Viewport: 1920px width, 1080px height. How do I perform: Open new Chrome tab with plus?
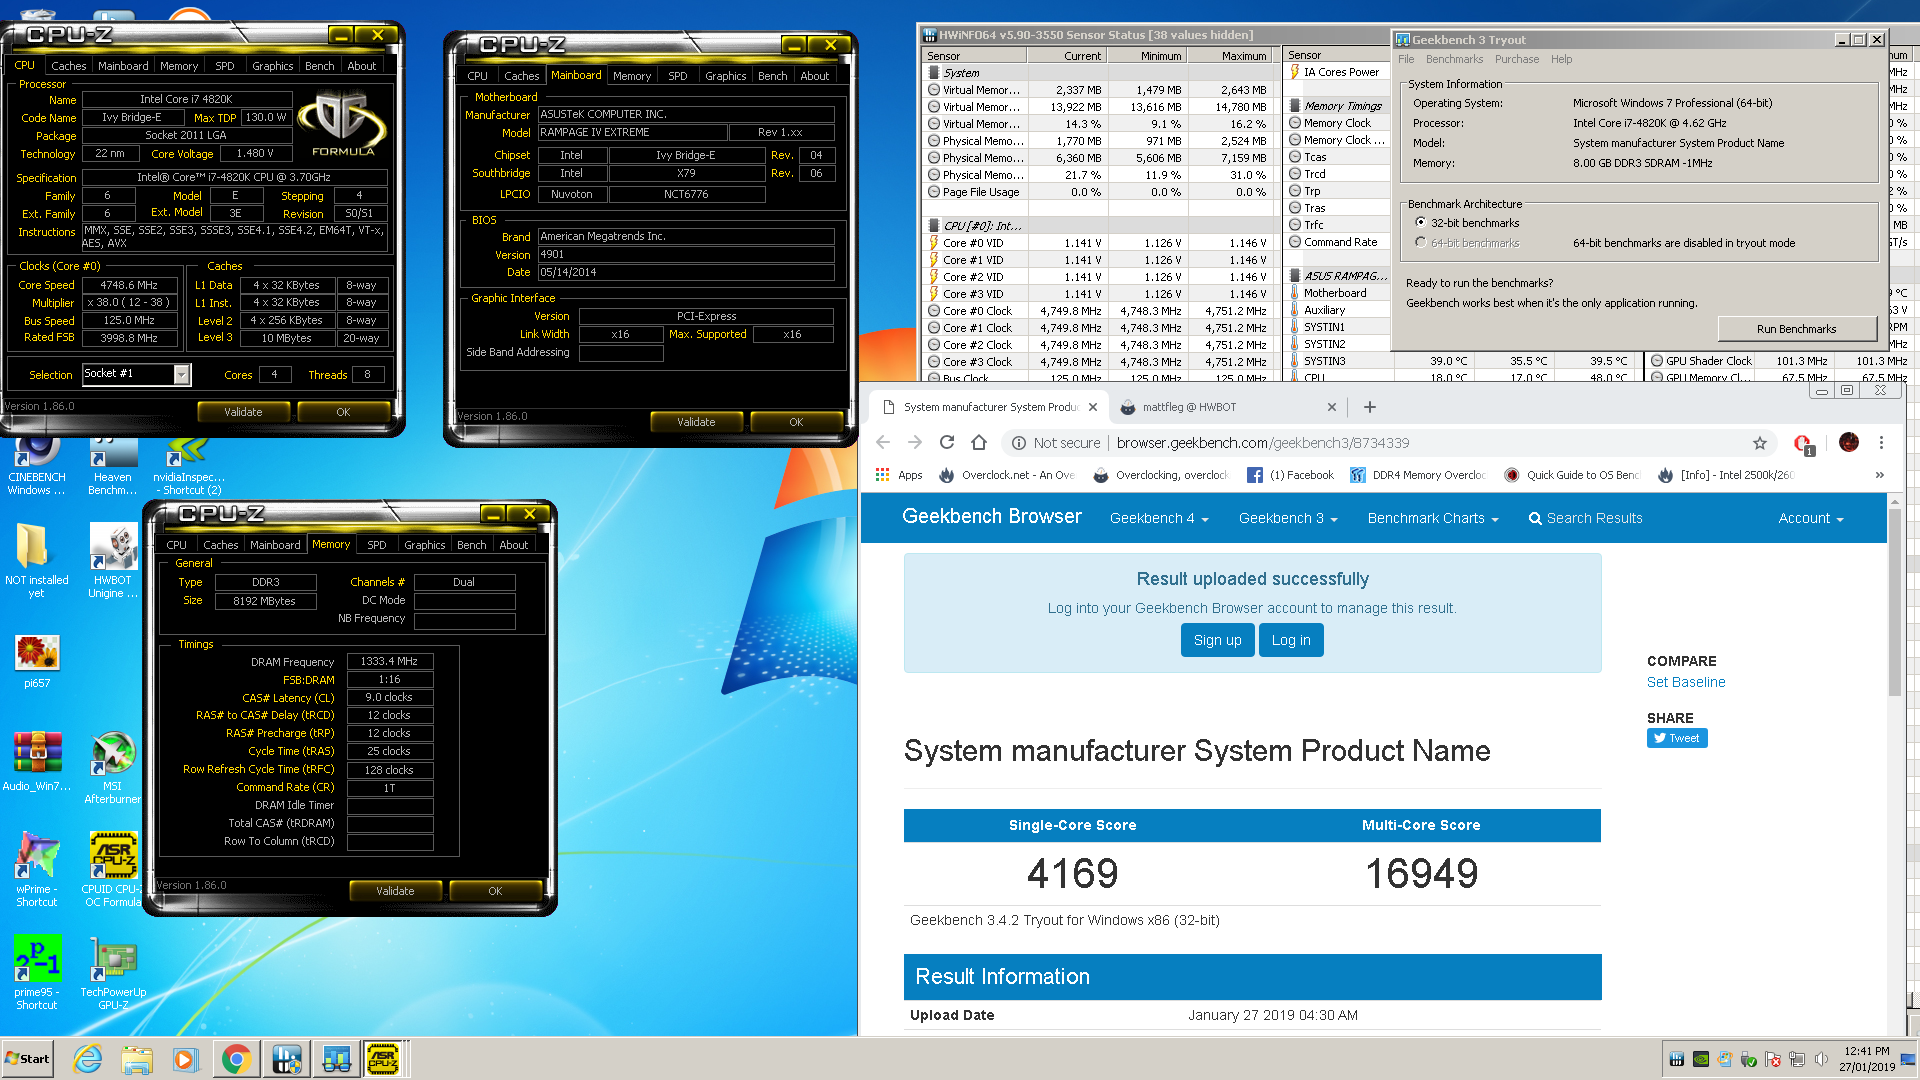coord(1370,407)
